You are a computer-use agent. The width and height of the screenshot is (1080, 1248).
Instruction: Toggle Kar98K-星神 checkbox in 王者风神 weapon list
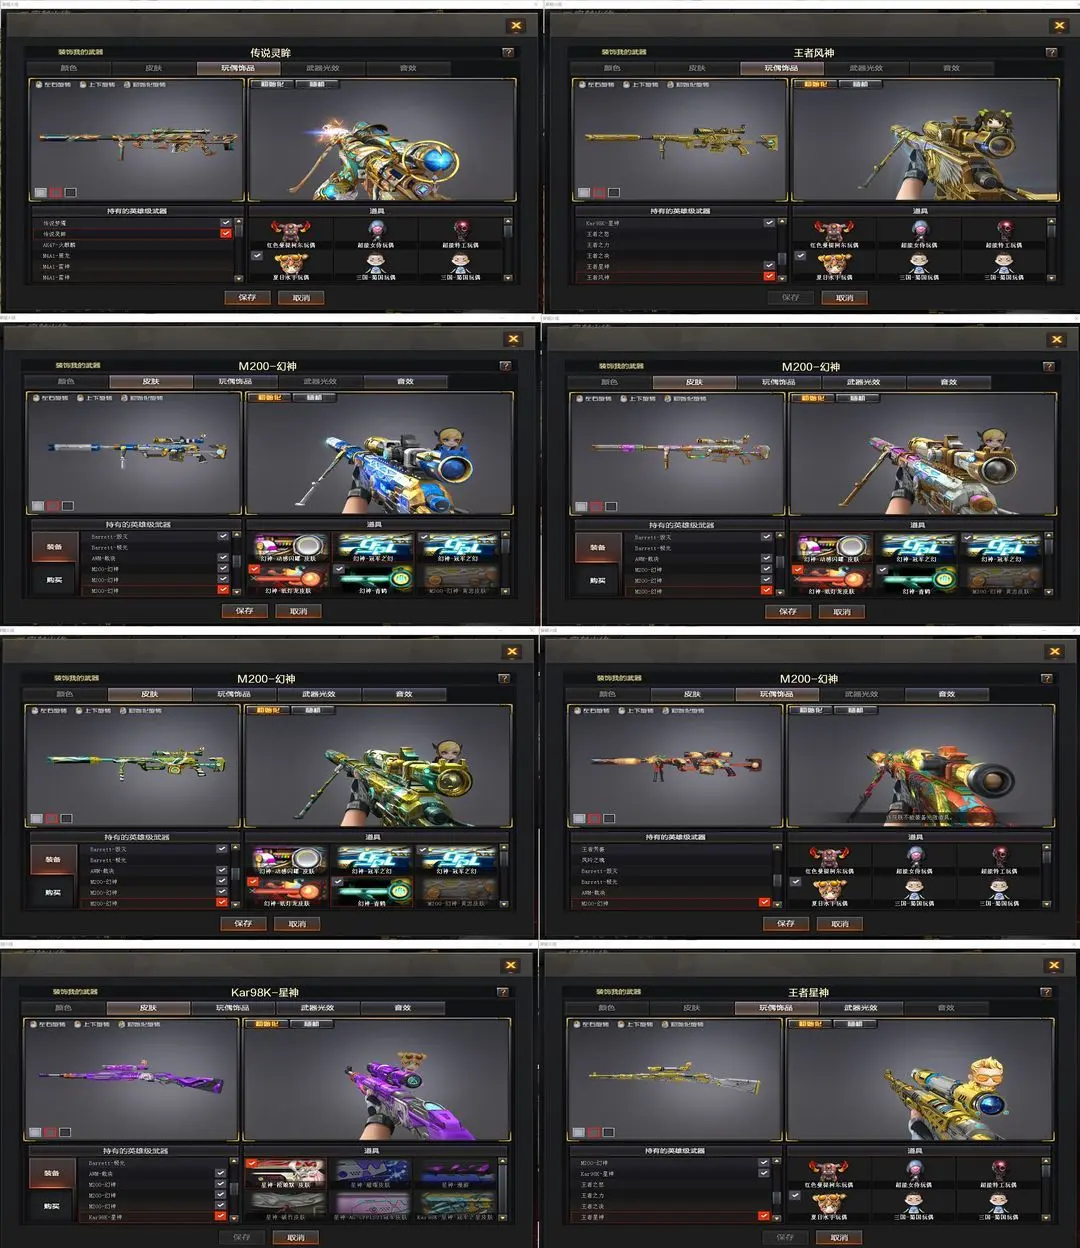[769, 222]
